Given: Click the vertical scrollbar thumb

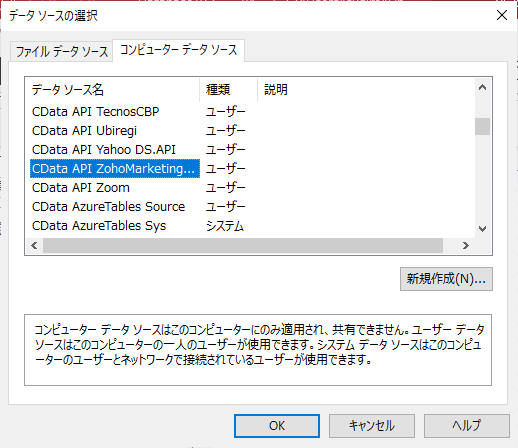Looking at the screenshot, I should coord(482,126).
